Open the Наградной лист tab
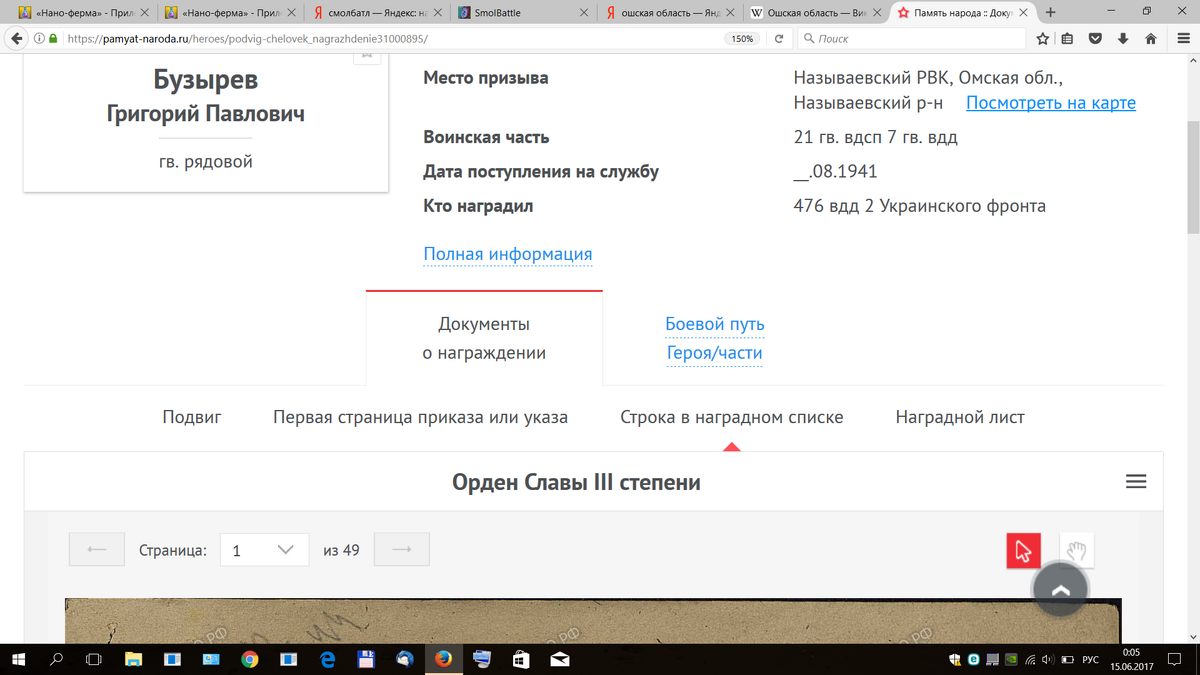This screenshot has height=675, width=1200. (x=960, y=417)
